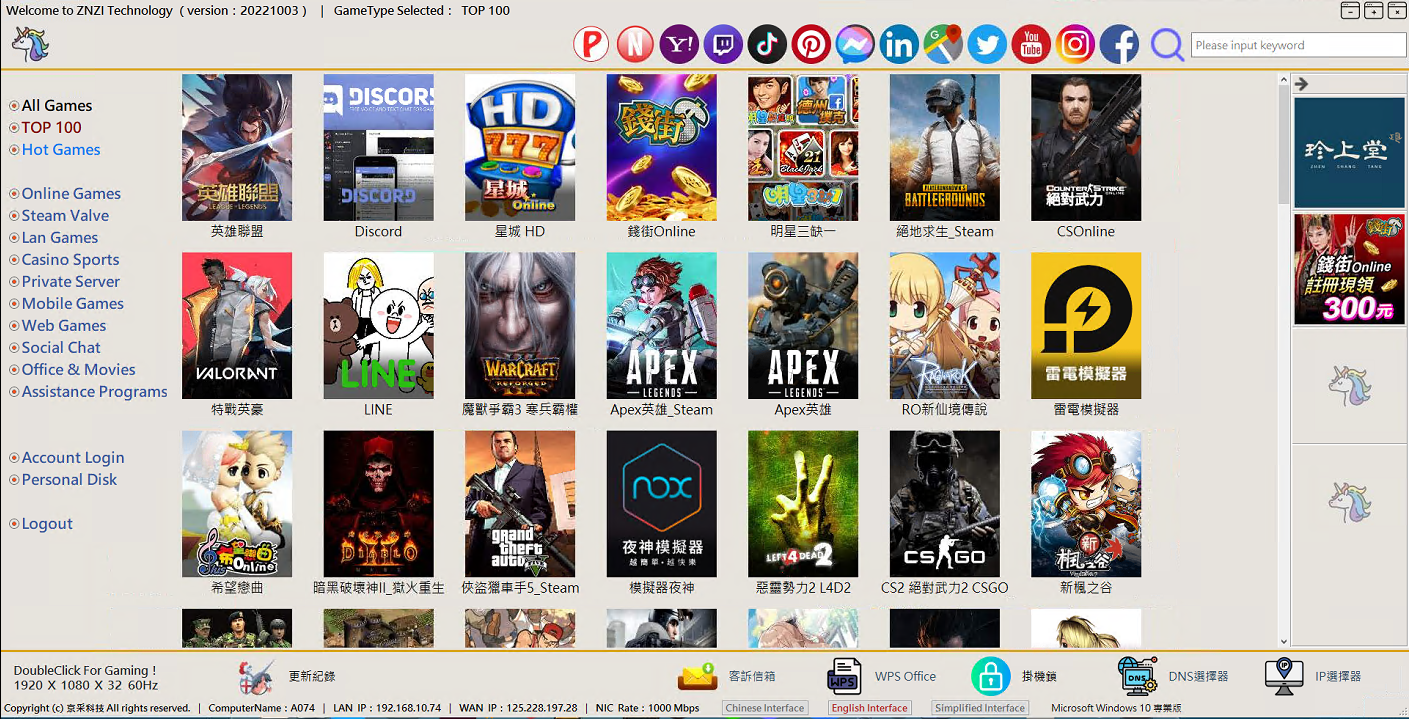Open the Facebook shortcut icon
This screenshot has height=719, width=1409.
pyautogui.click(x=1119, y=45)
